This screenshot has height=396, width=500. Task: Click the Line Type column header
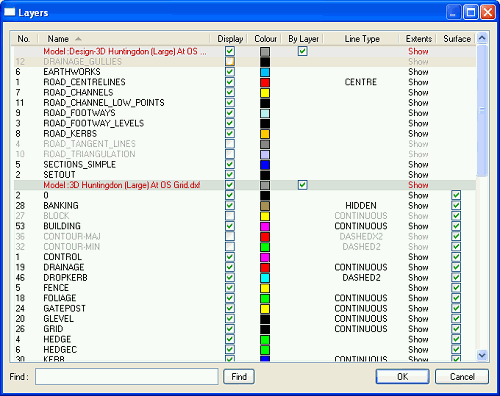(362, 39)
